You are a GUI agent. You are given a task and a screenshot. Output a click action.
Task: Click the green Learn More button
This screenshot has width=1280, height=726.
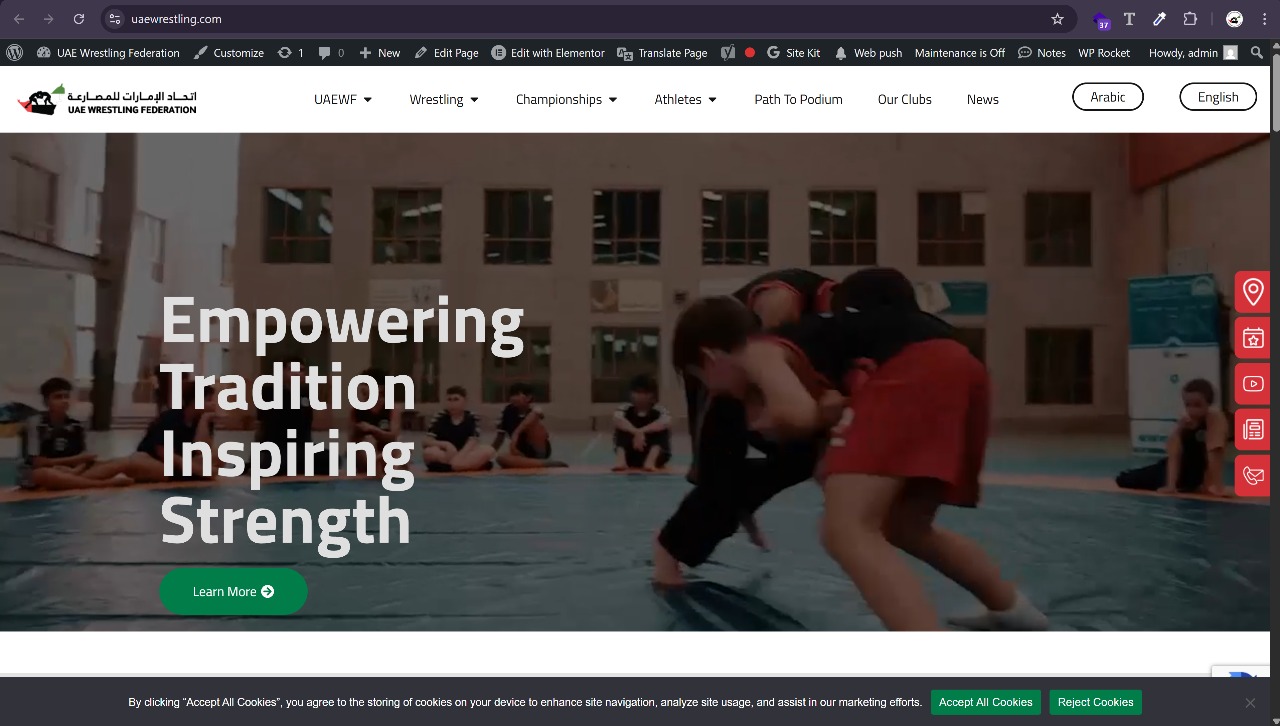(233, 591)
